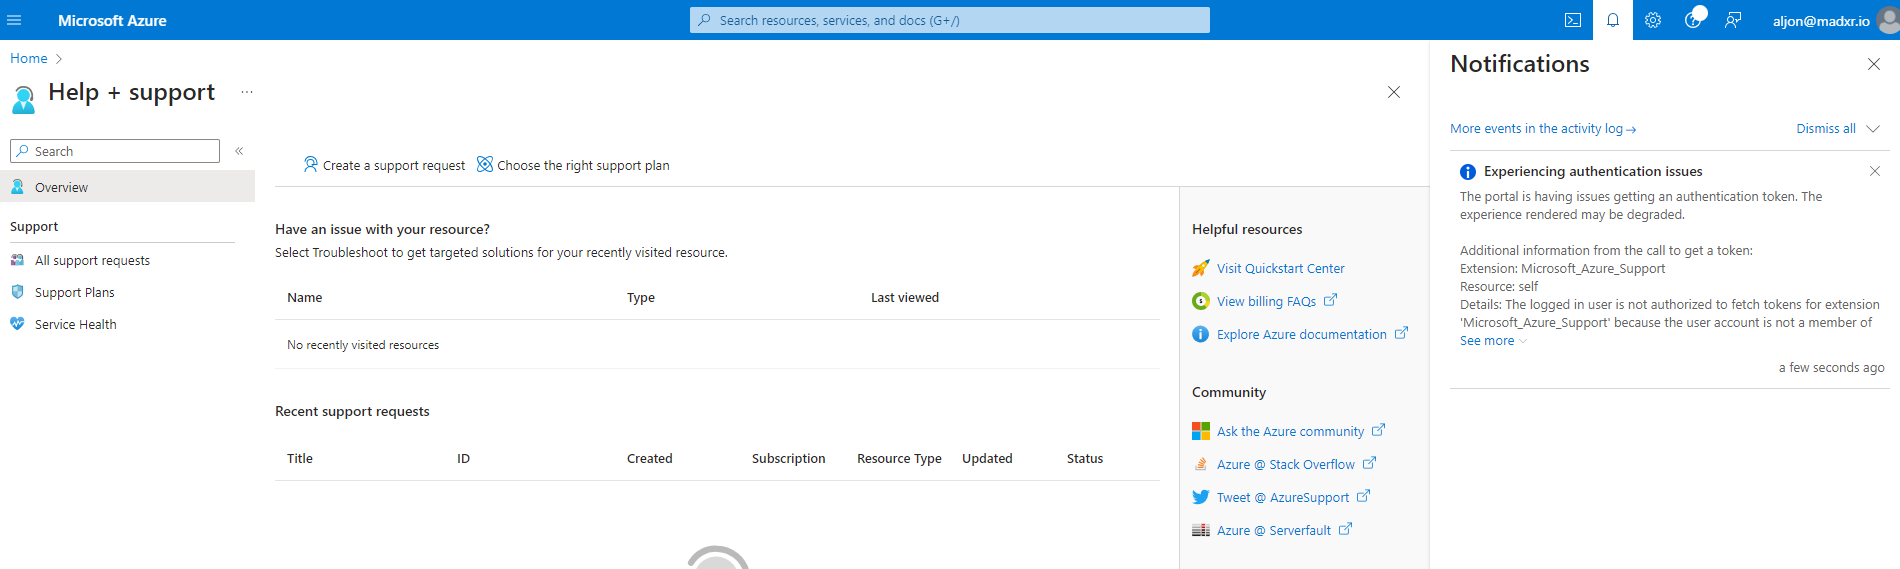This screenshot has width=1900, height=569.
Task: Go to Home breadcrumb
Action: tap(29, 59)
